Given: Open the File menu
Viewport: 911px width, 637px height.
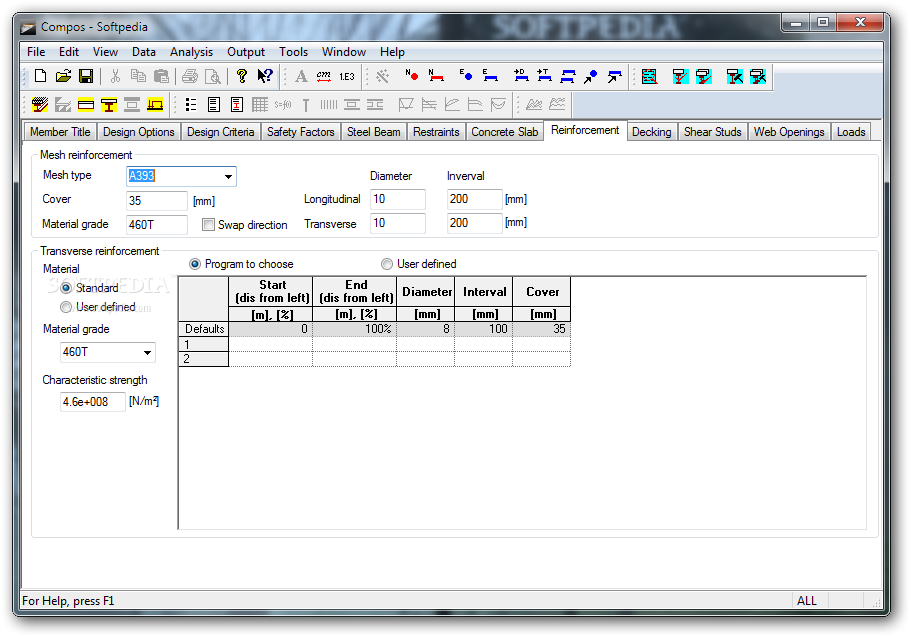Looking at the screenshot, I should [36, 52].
